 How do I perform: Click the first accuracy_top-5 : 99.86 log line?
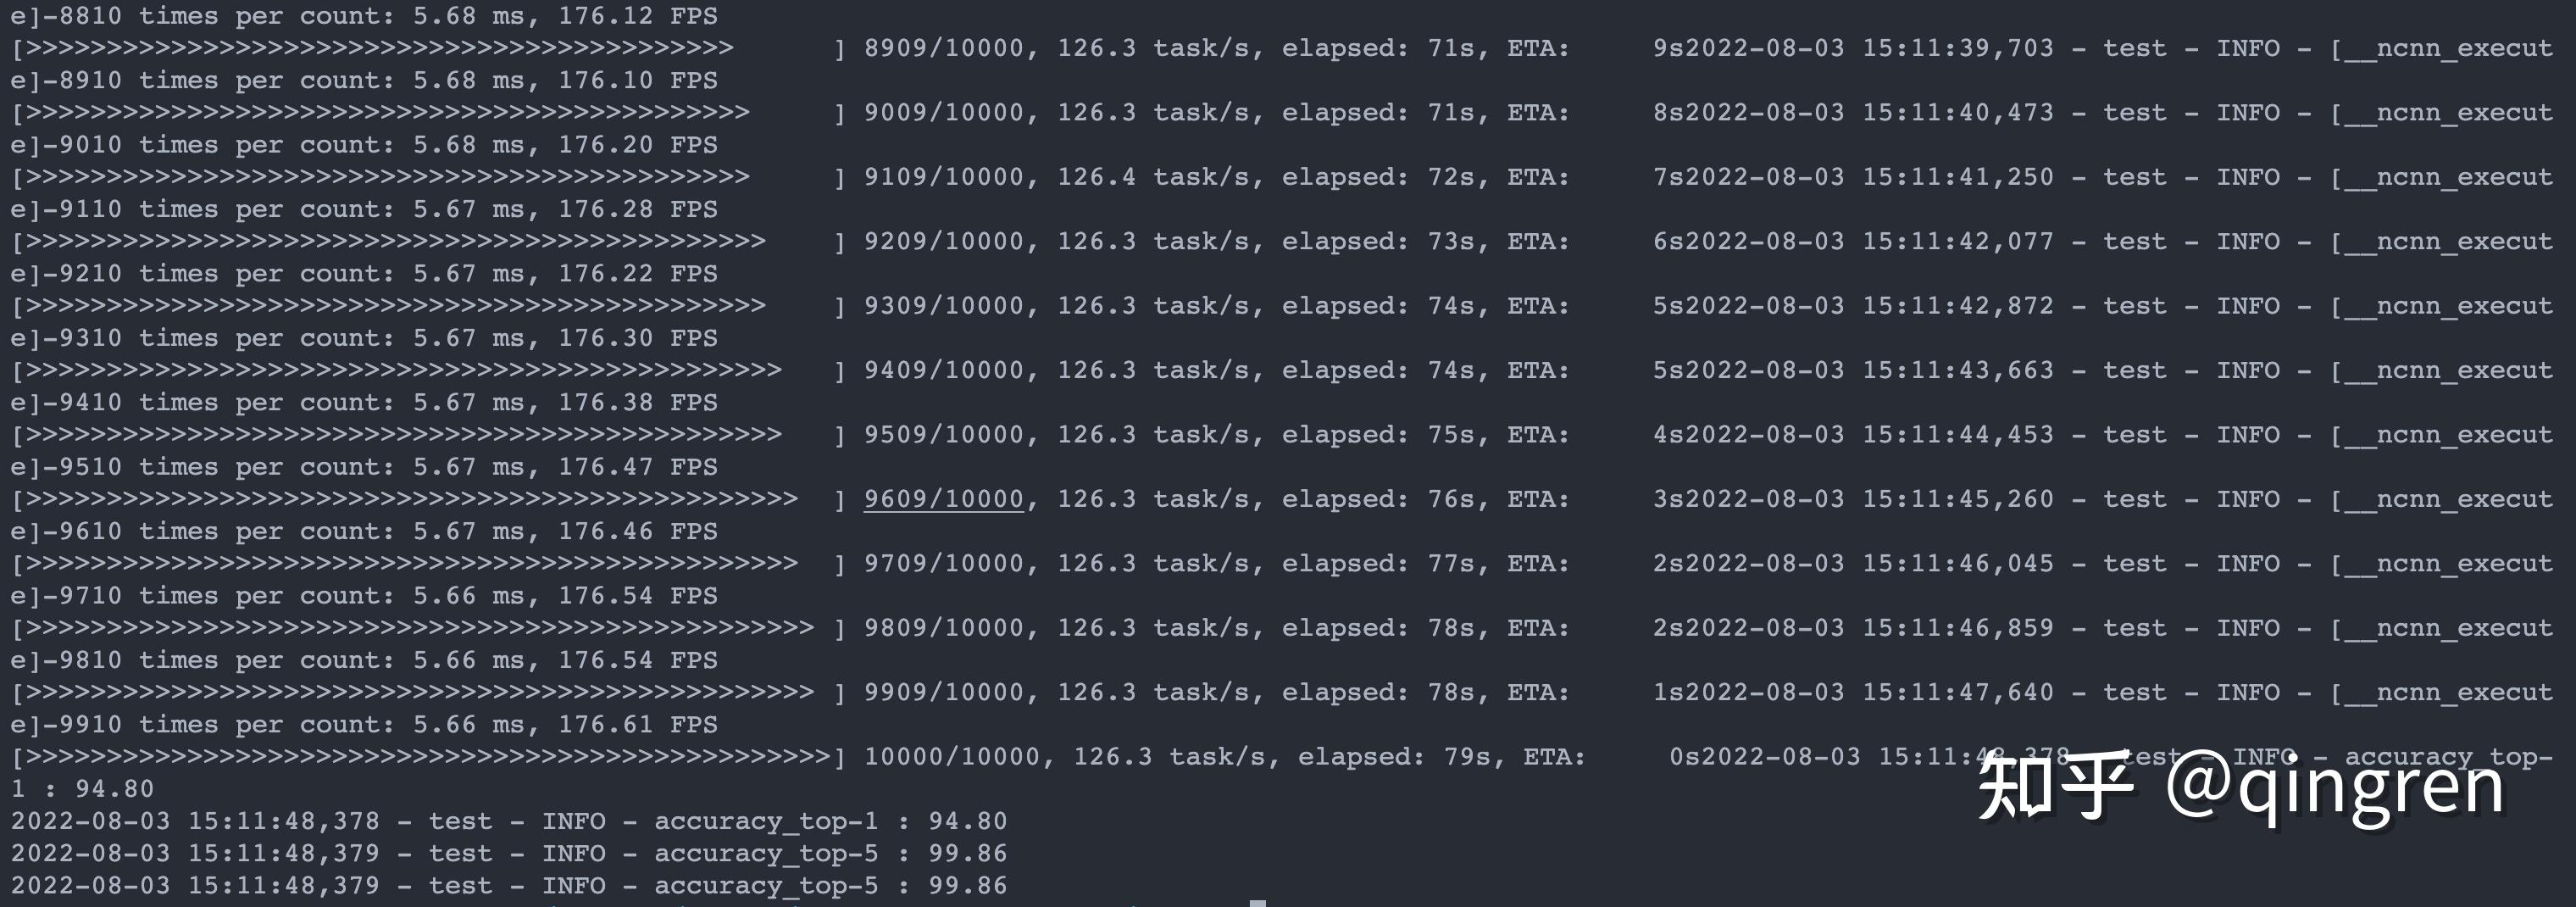(509, 853)
